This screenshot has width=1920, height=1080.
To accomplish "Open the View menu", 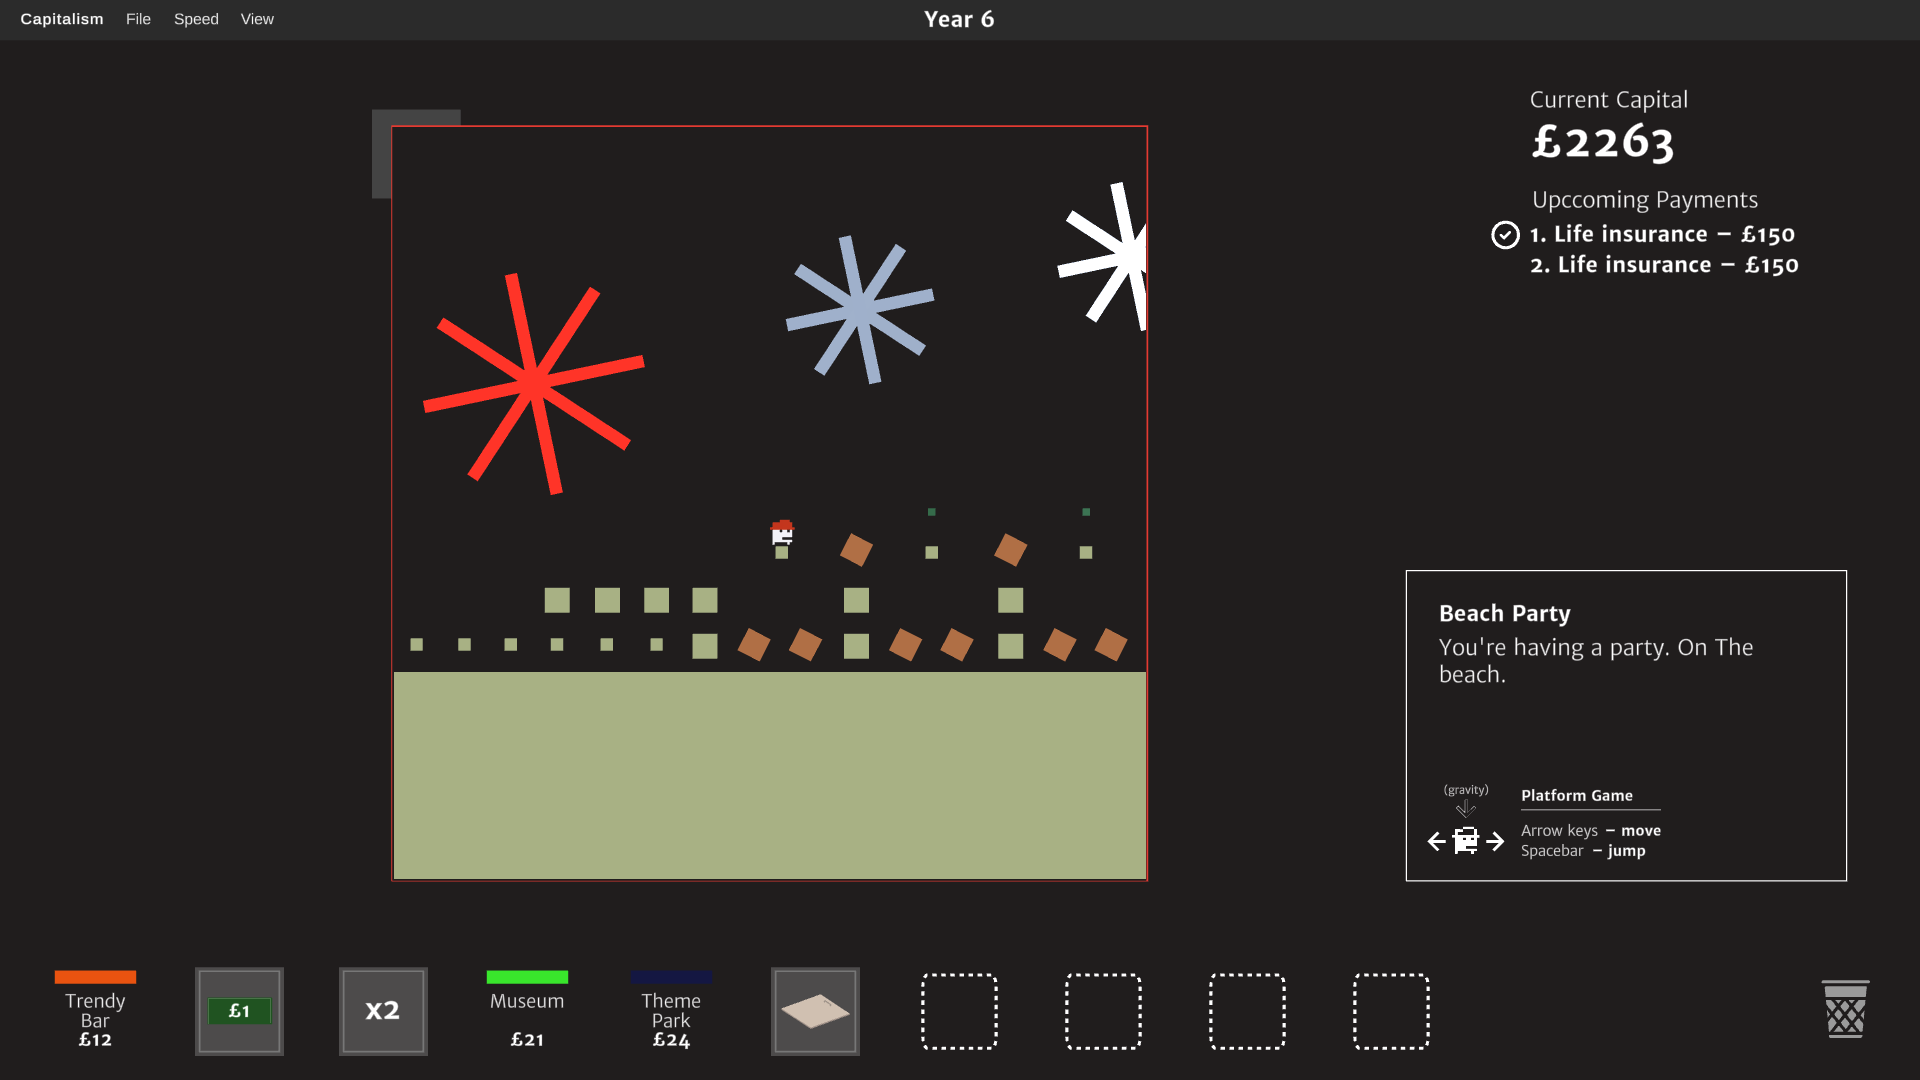I will pos(257,19).
